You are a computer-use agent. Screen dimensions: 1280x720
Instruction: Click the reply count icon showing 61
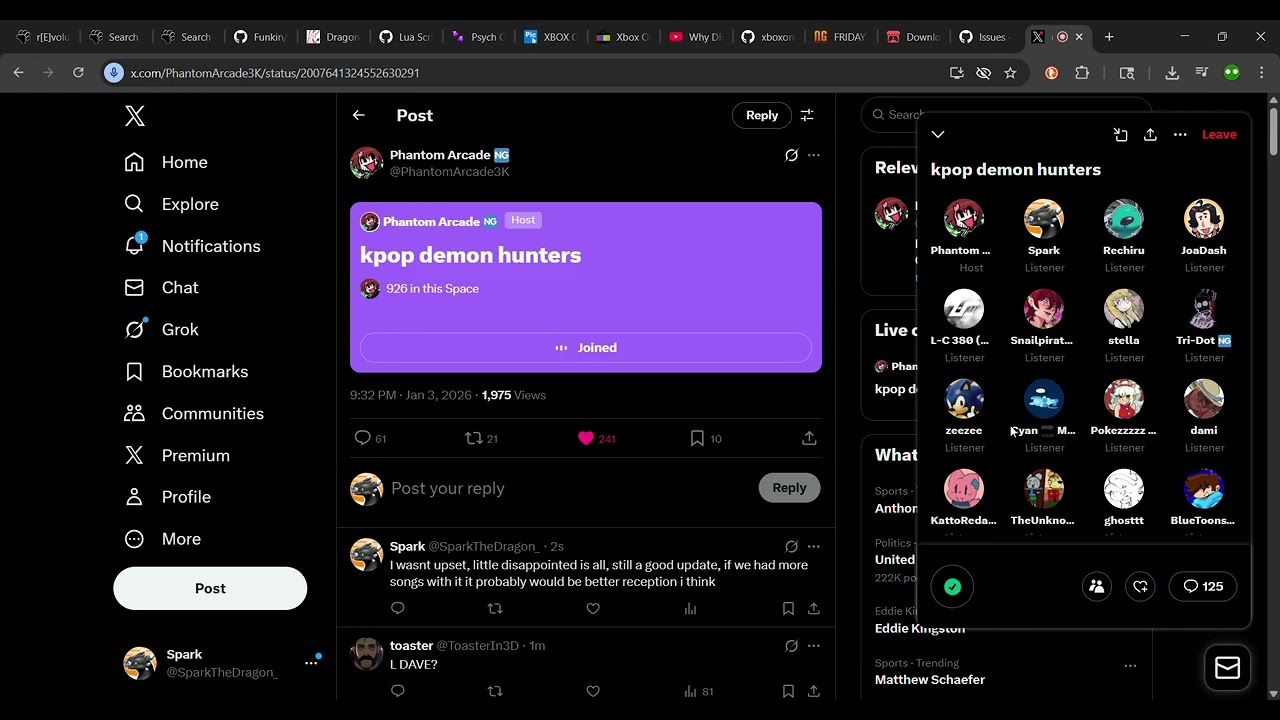click(x=370, y=439)
